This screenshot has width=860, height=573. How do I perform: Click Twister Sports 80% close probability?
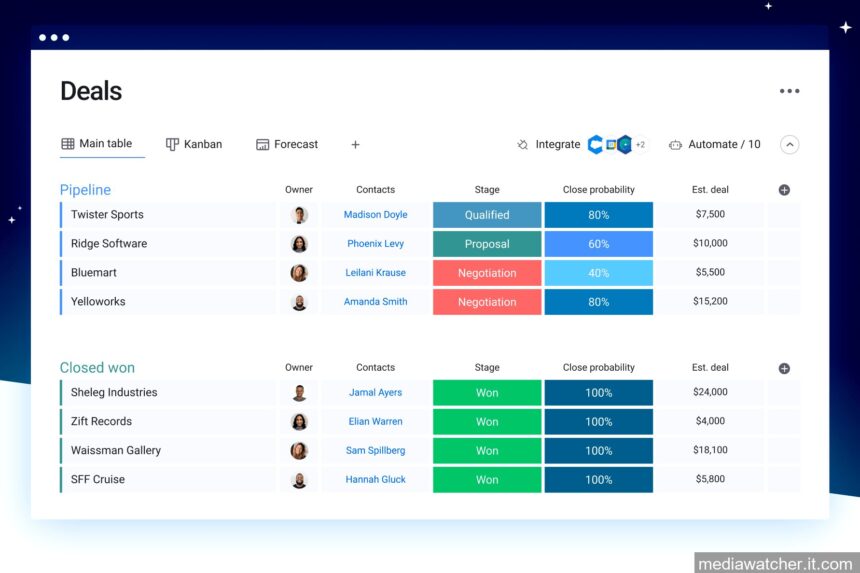point(598,215)
